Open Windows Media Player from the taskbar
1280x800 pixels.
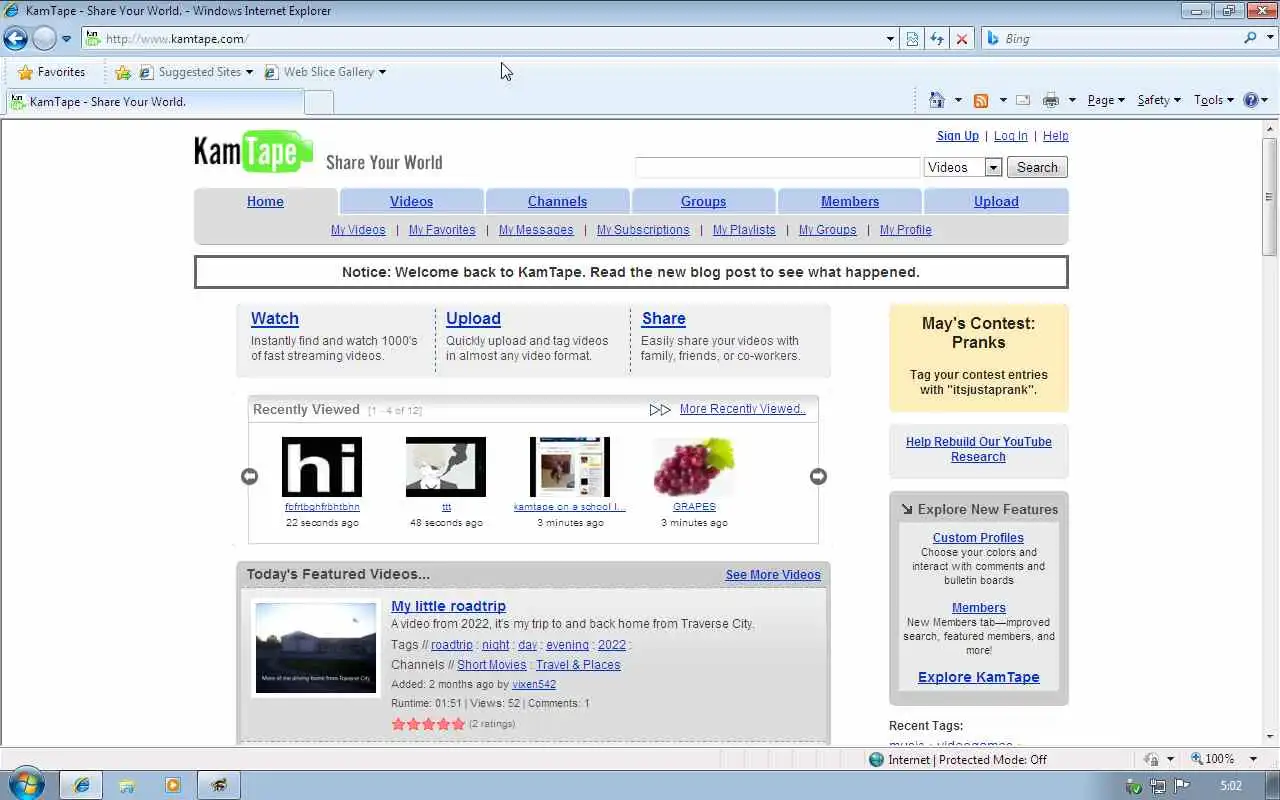pyautogui.click(x=172, y=785)
